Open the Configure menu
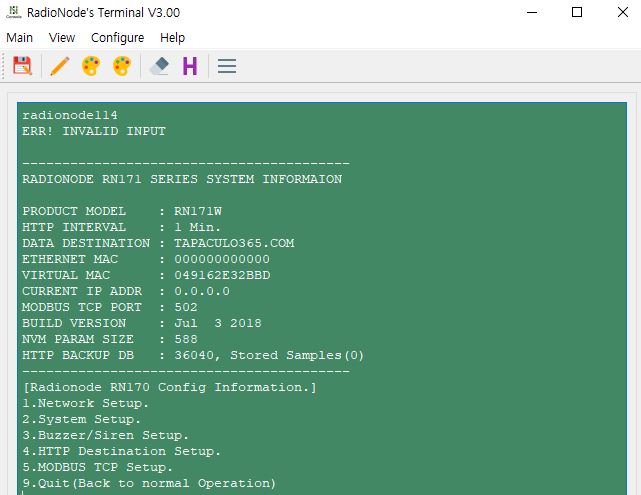Screen dimensions: 641x495 [x=117, y=38]
